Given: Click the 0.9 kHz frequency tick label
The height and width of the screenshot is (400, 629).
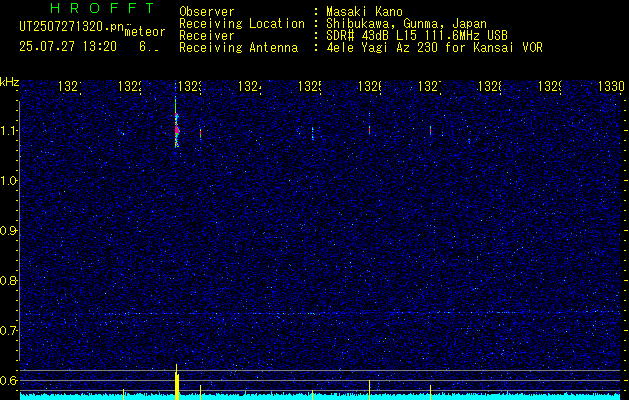Looking at the screenshot, I should pyautogui.click(x=8, y=231).
